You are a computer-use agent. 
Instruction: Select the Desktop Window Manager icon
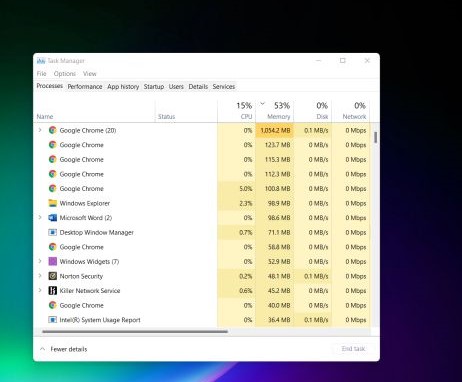coord(53,232)
